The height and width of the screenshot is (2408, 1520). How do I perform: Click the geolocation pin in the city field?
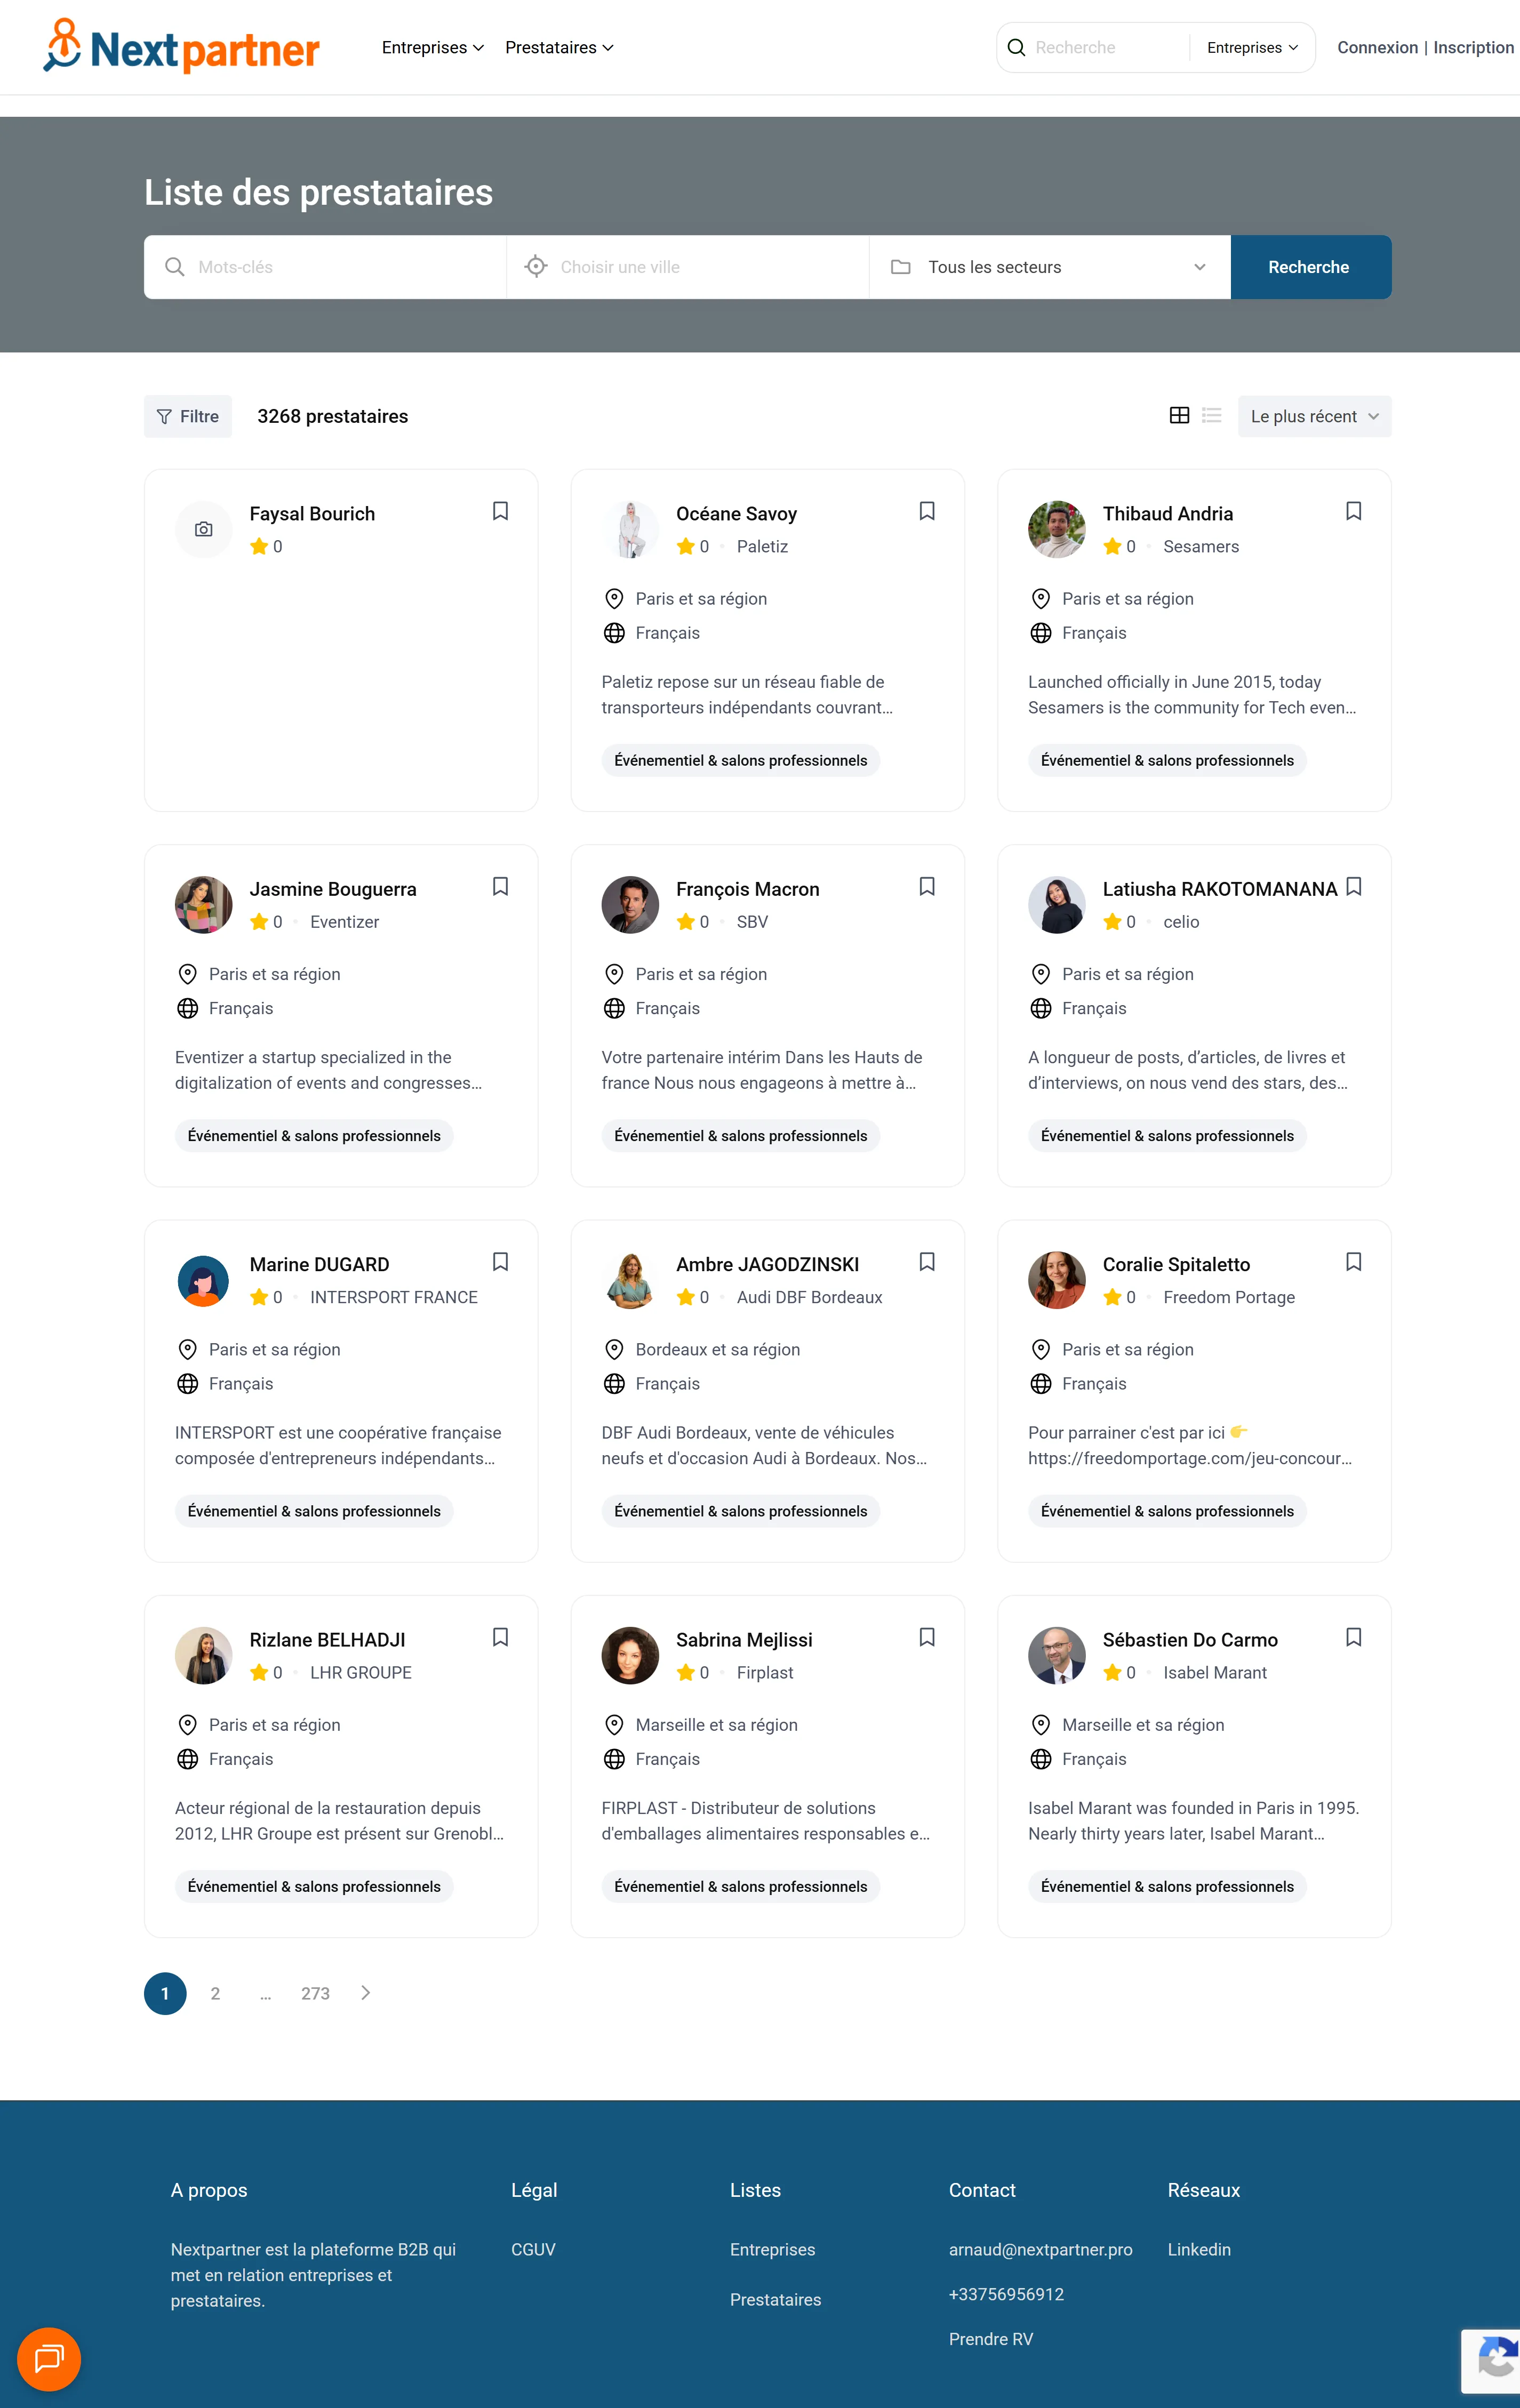click(536, 266)
